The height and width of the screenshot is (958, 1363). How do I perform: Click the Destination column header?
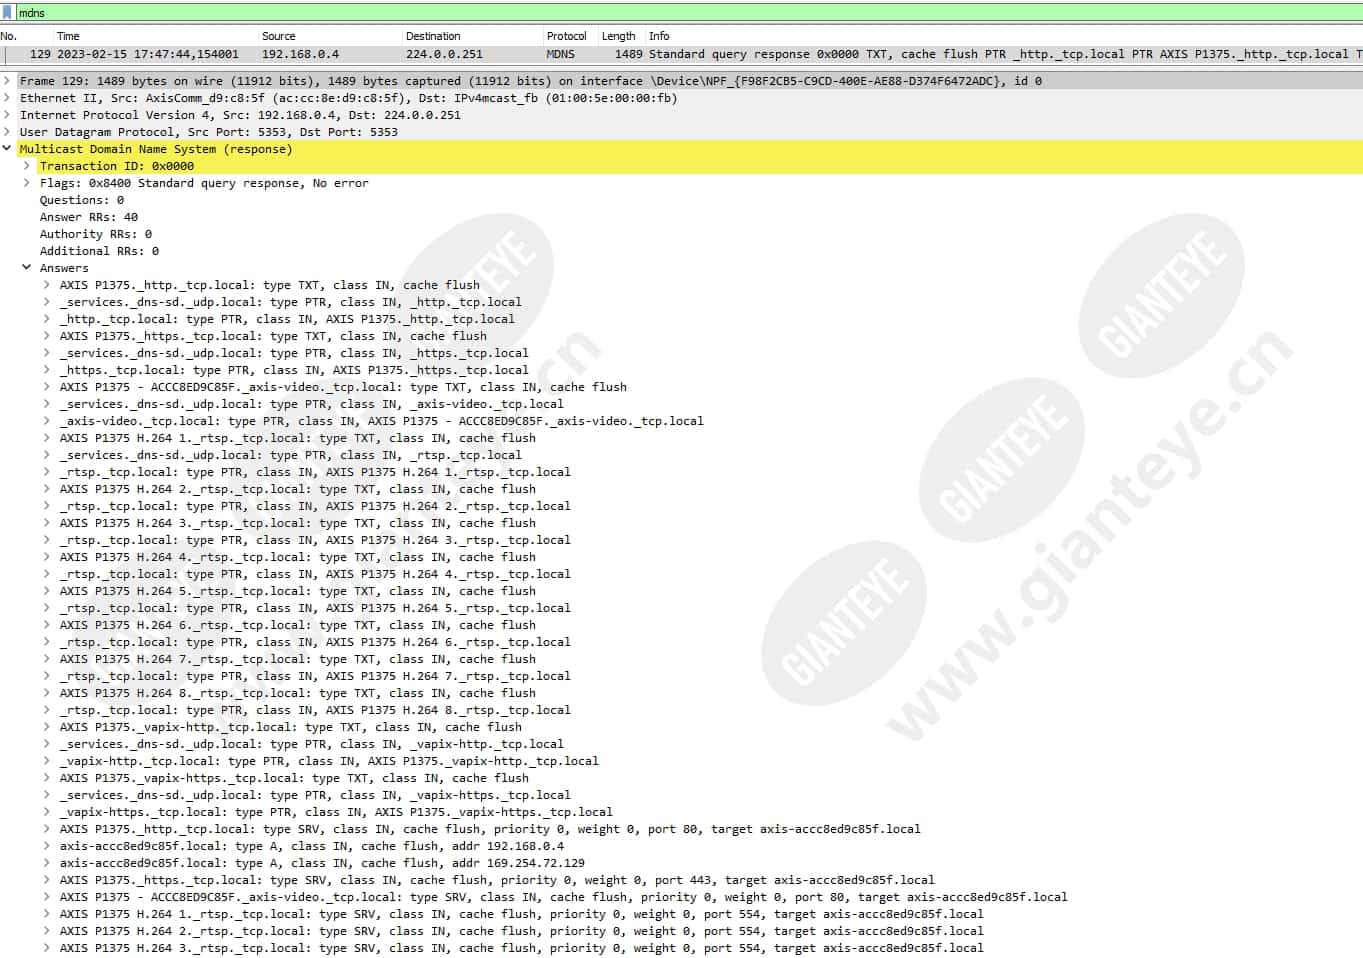click(433, 36)
